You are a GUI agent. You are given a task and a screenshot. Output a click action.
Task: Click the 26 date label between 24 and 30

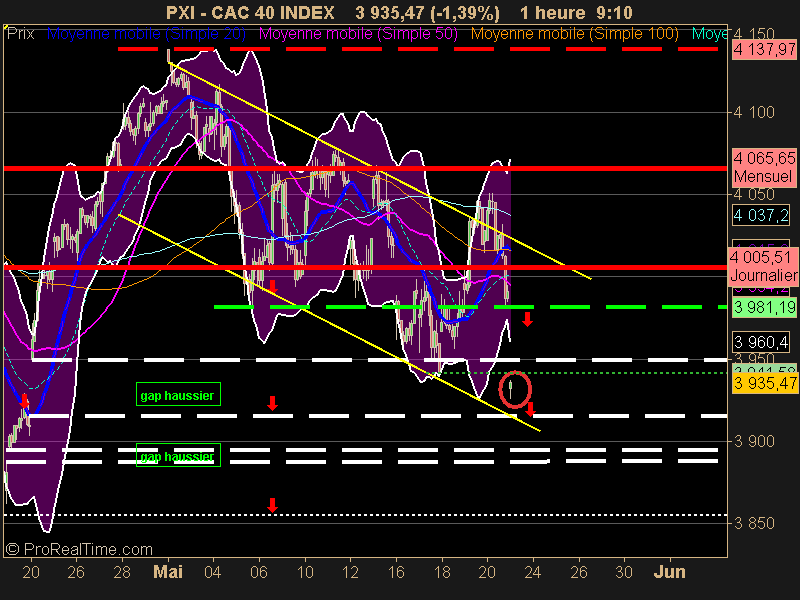coord(579,572)
